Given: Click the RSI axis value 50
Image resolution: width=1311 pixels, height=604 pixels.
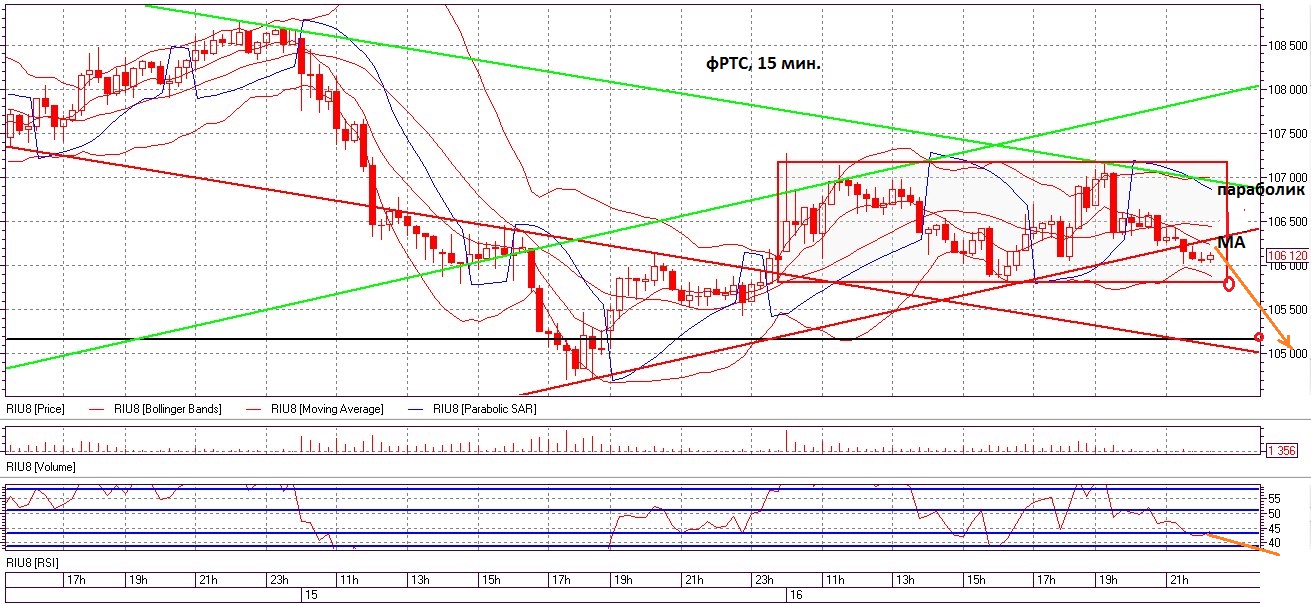Looking at the screenshot, I should 1275,512.
